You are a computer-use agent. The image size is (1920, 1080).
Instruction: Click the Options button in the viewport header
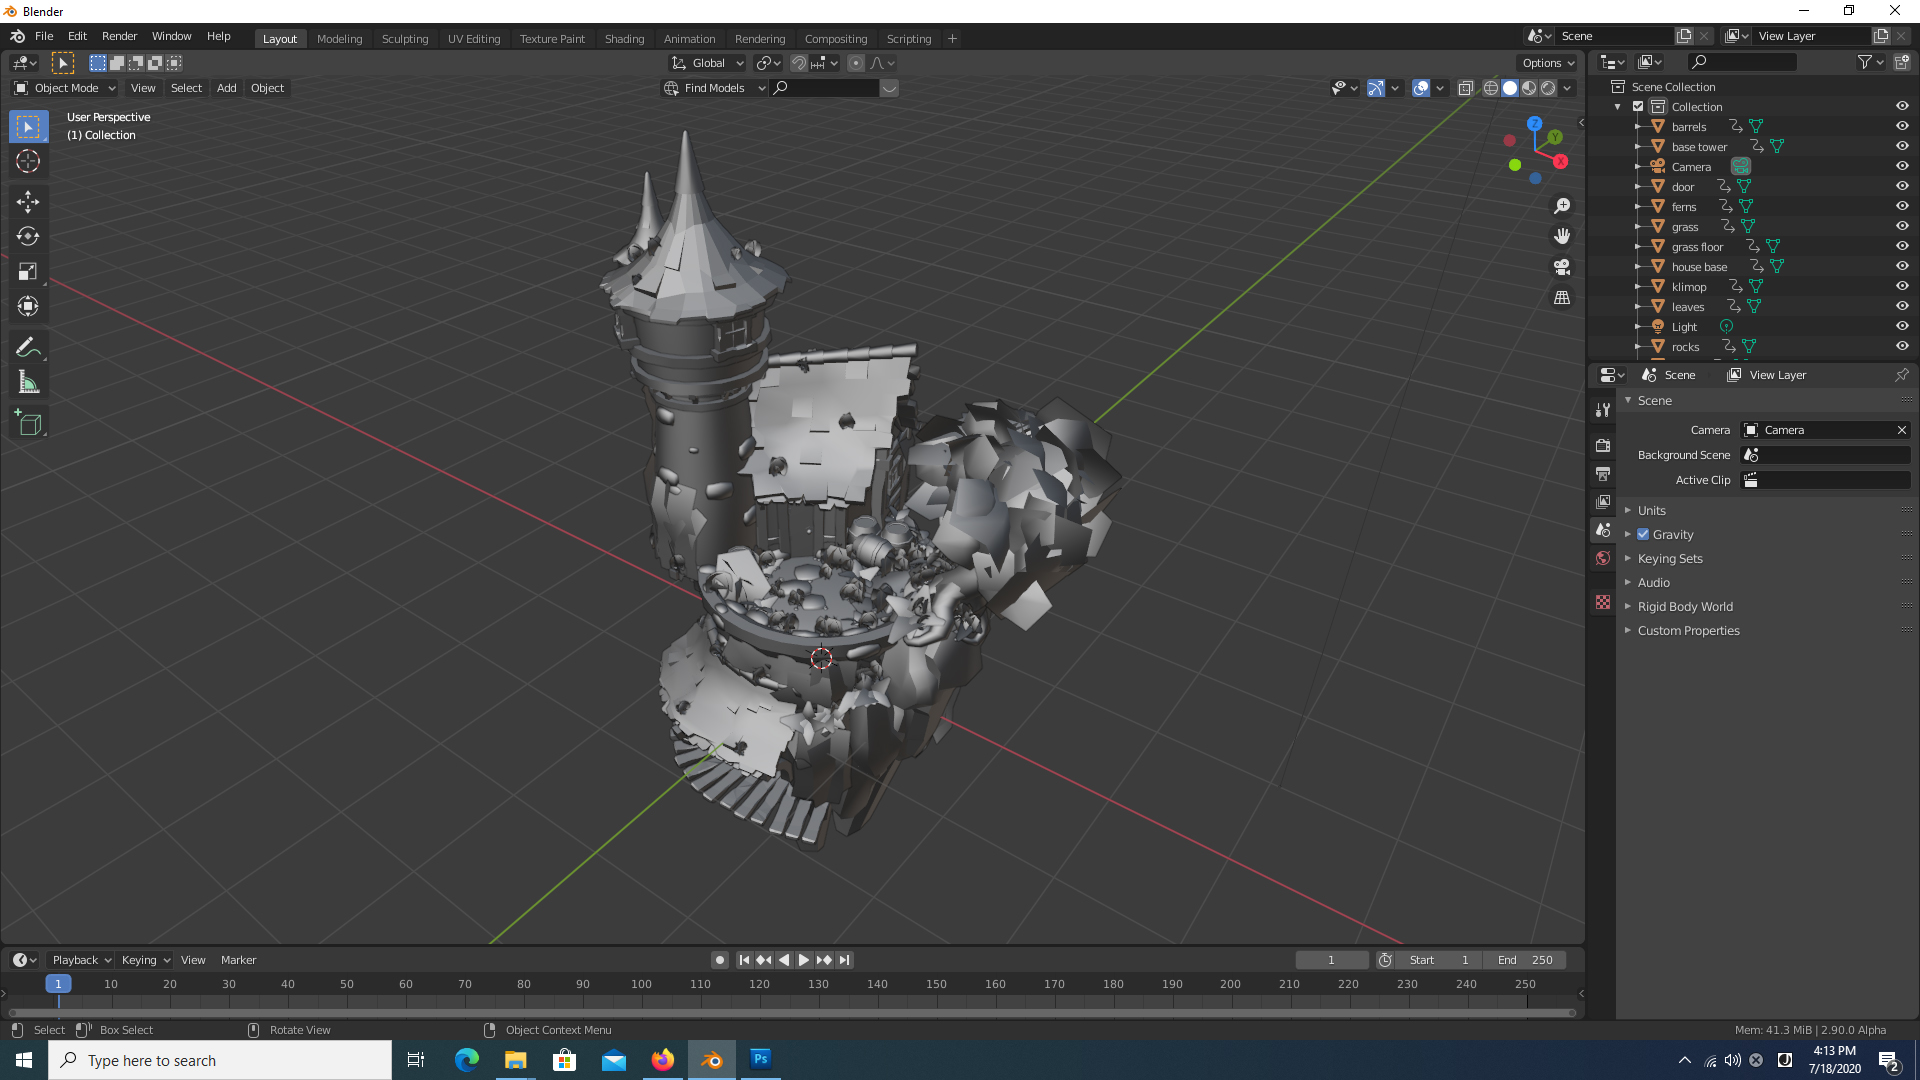click(1546, 62)
